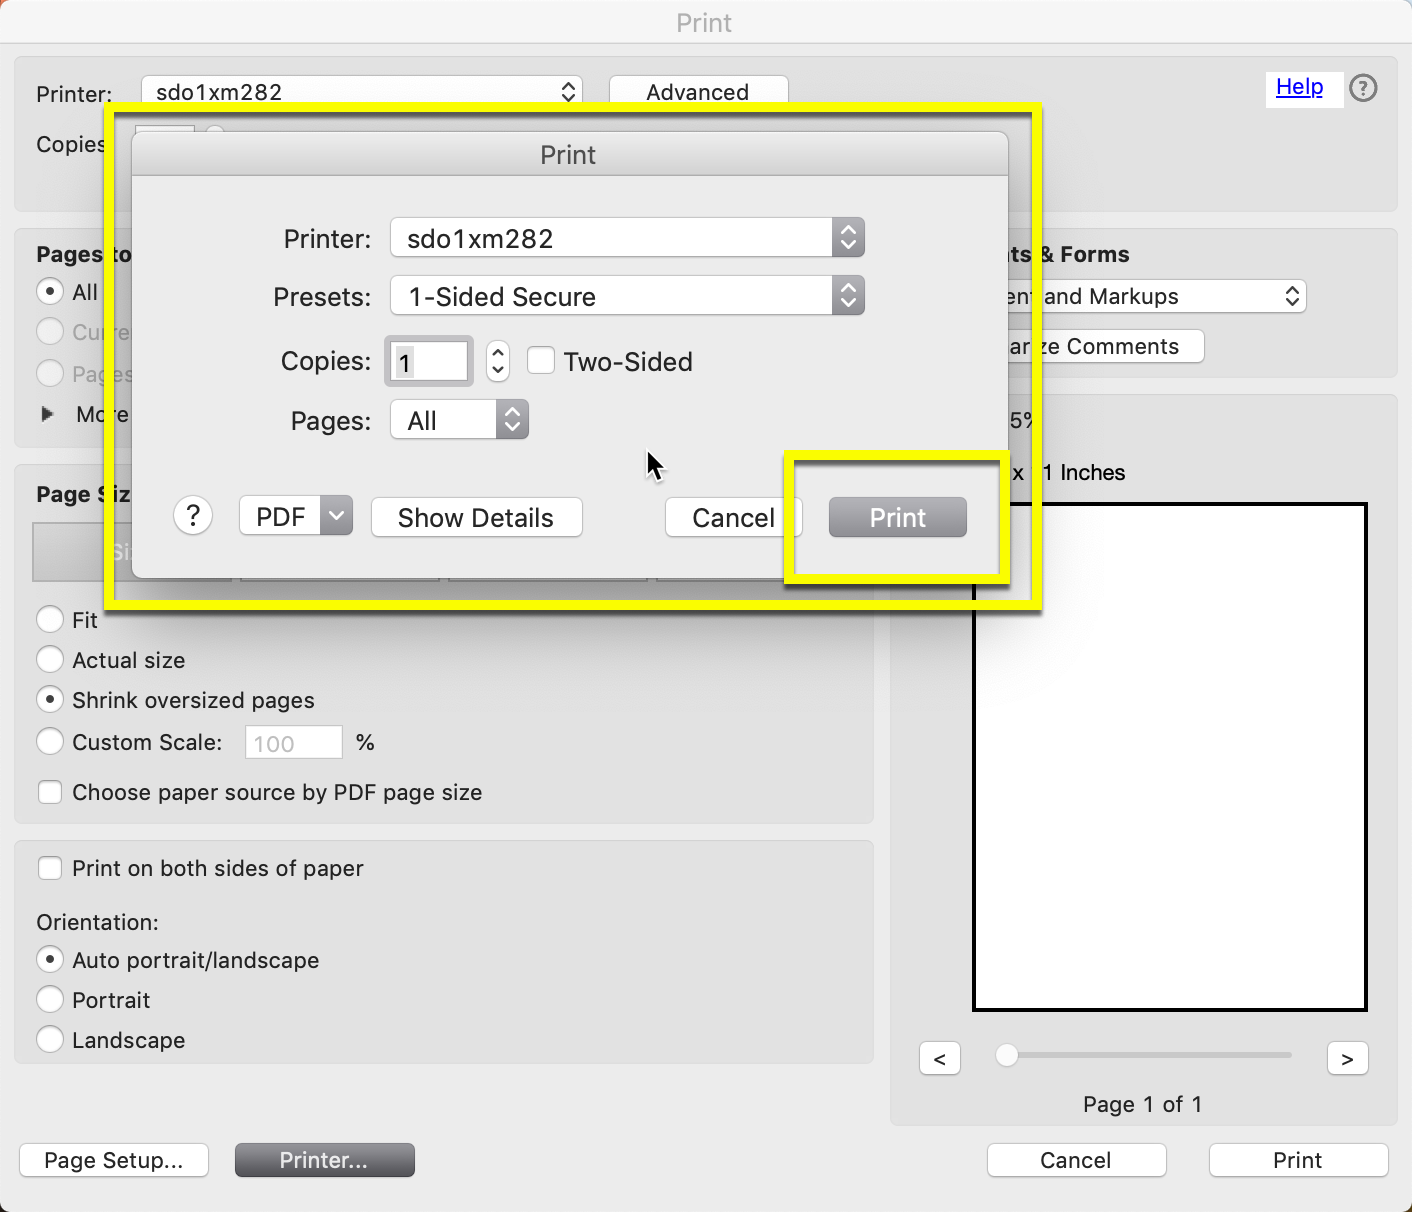Select Landscape orientation
The height and width of the screenshot is (1212, 1412).
(x=50, y=1039)
